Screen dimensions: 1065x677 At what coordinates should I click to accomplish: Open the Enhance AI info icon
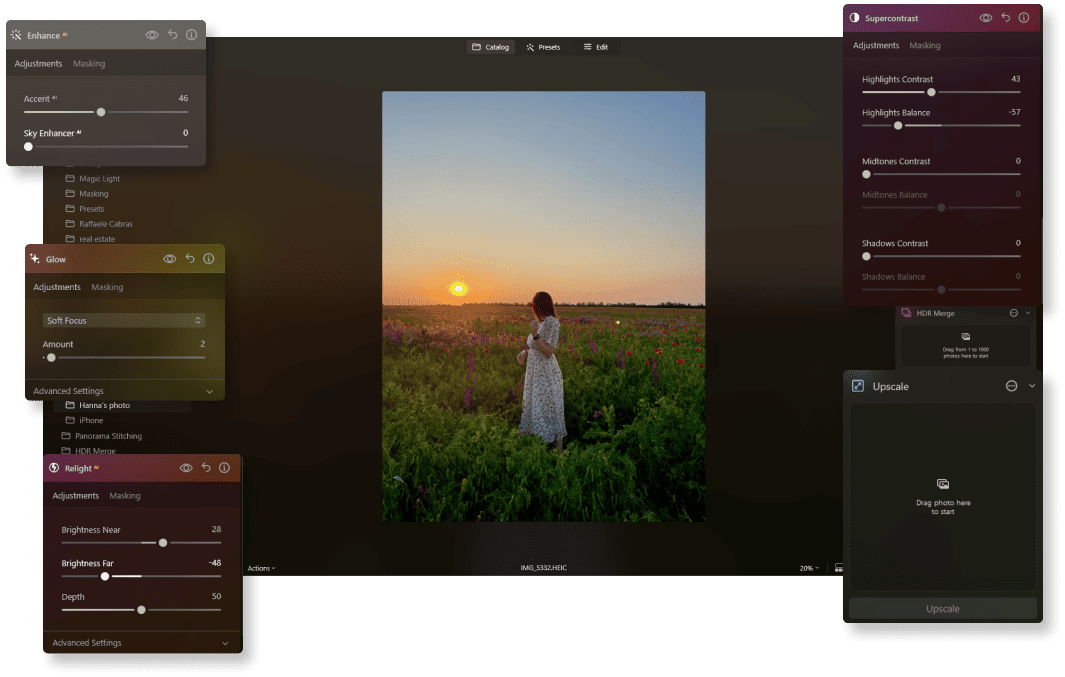point(191,34)
